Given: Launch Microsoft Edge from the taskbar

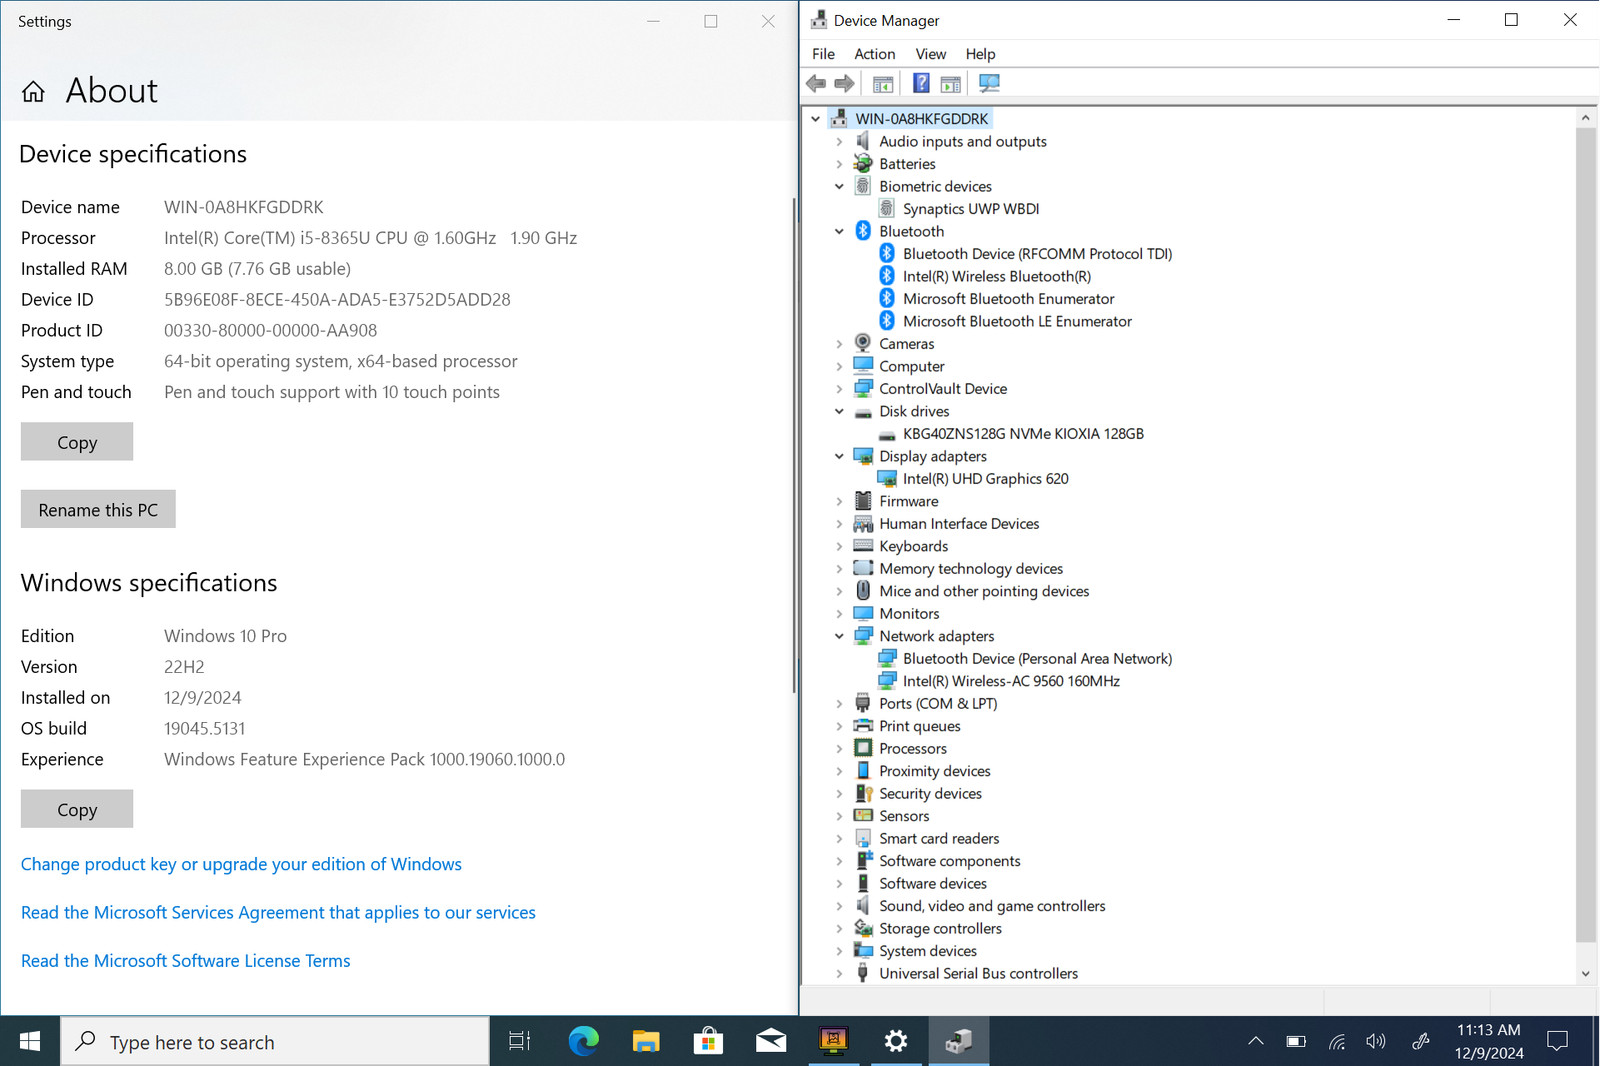Looking at the screenshot, I should click(584, 1042).
